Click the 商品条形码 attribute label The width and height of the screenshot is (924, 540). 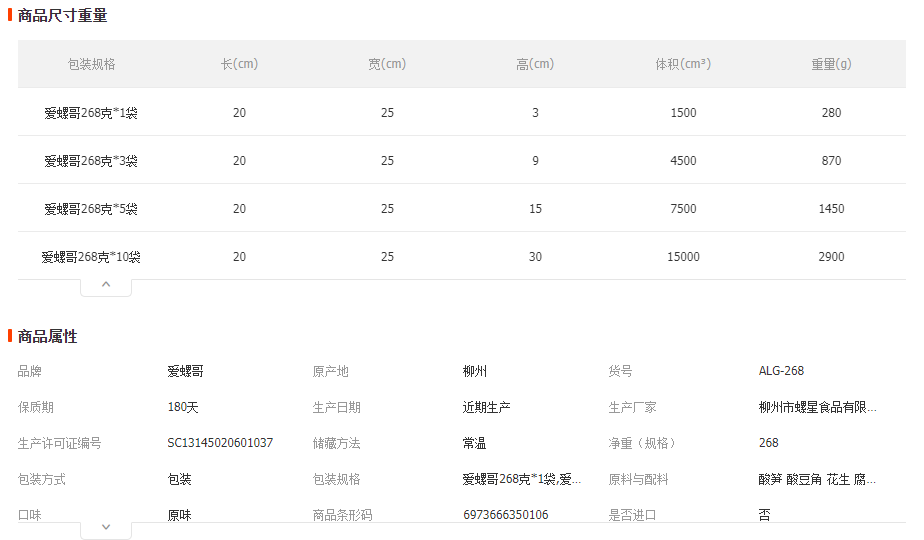(342, 515)
